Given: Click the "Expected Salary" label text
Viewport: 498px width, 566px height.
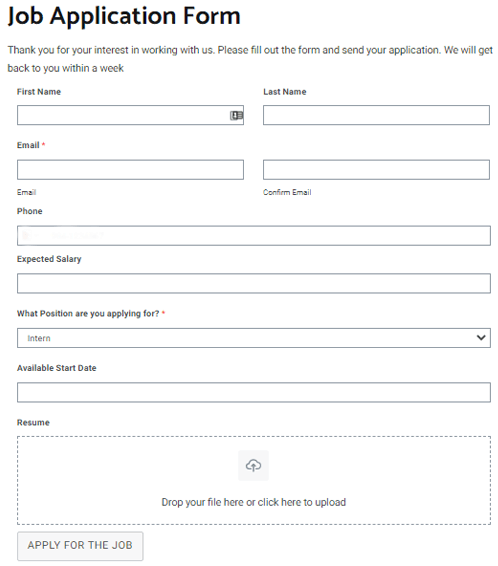Looking at the screenshot, I should tap(49, 259).
